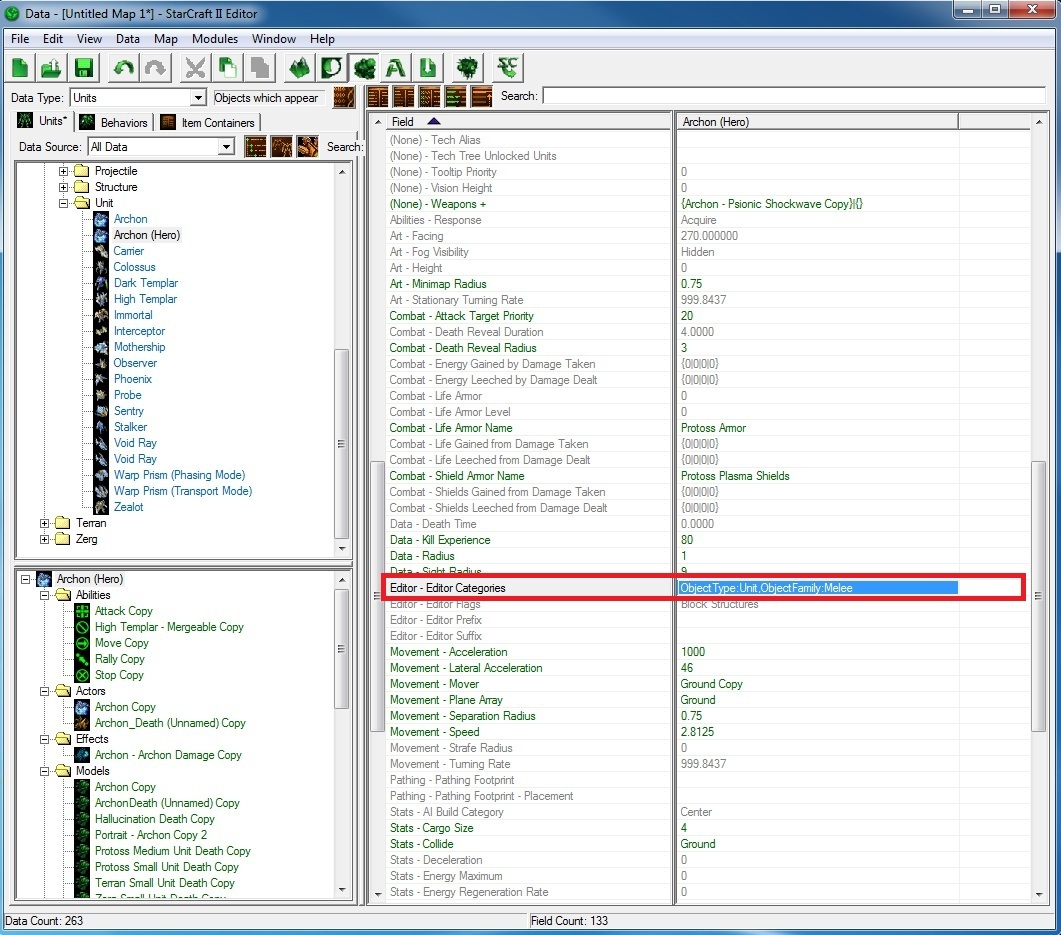Collapse the Unit folder

tap(64, 203)
